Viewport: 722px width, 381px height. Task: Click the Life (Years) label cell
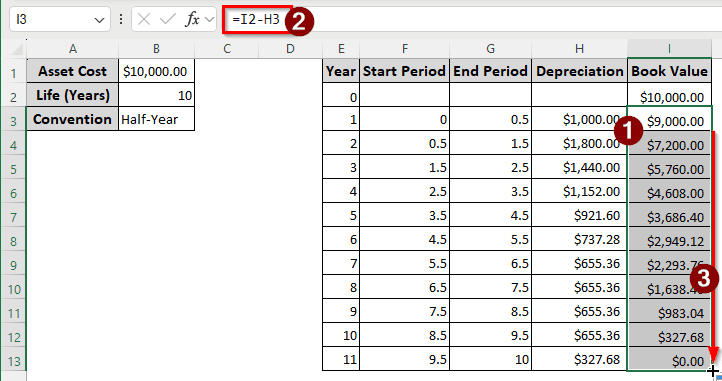72,95
